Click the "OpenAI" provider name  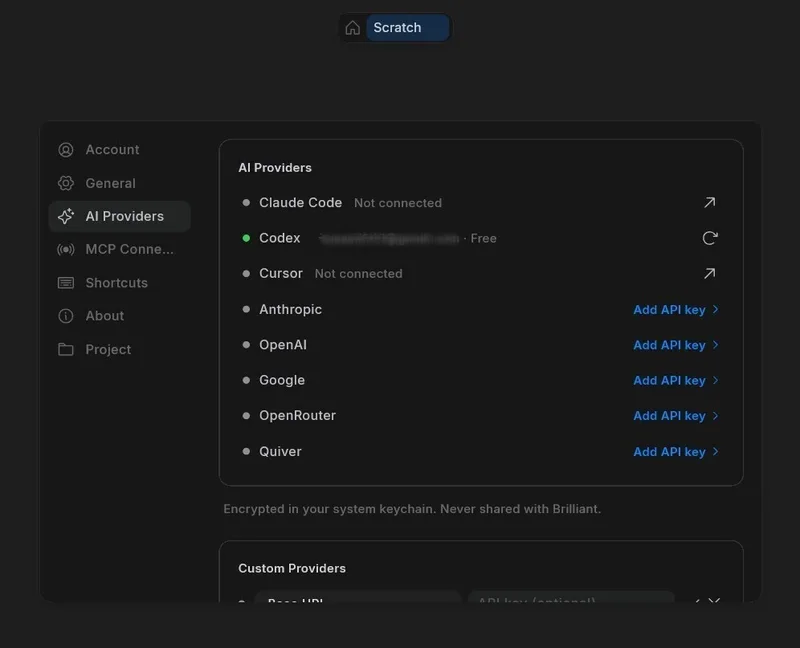(x=283, y=345)
